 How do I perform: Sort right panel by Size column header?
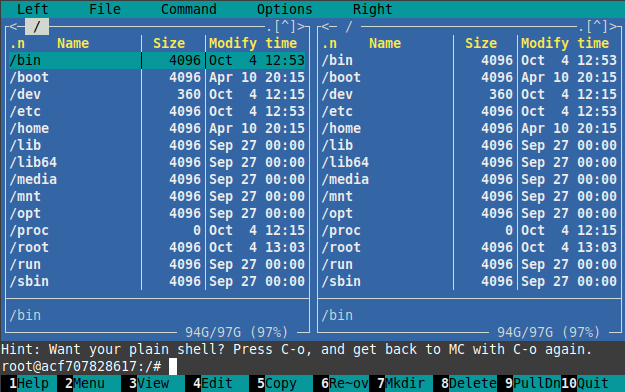[x=481, y=43]
